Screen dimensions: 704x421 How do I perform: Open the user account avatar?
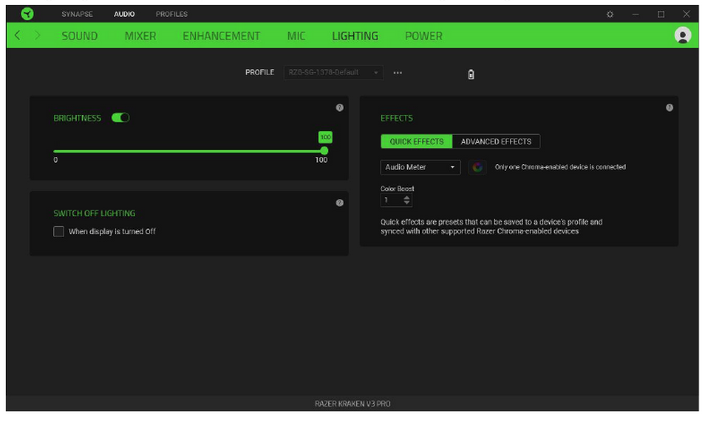(x=682, y=35)
